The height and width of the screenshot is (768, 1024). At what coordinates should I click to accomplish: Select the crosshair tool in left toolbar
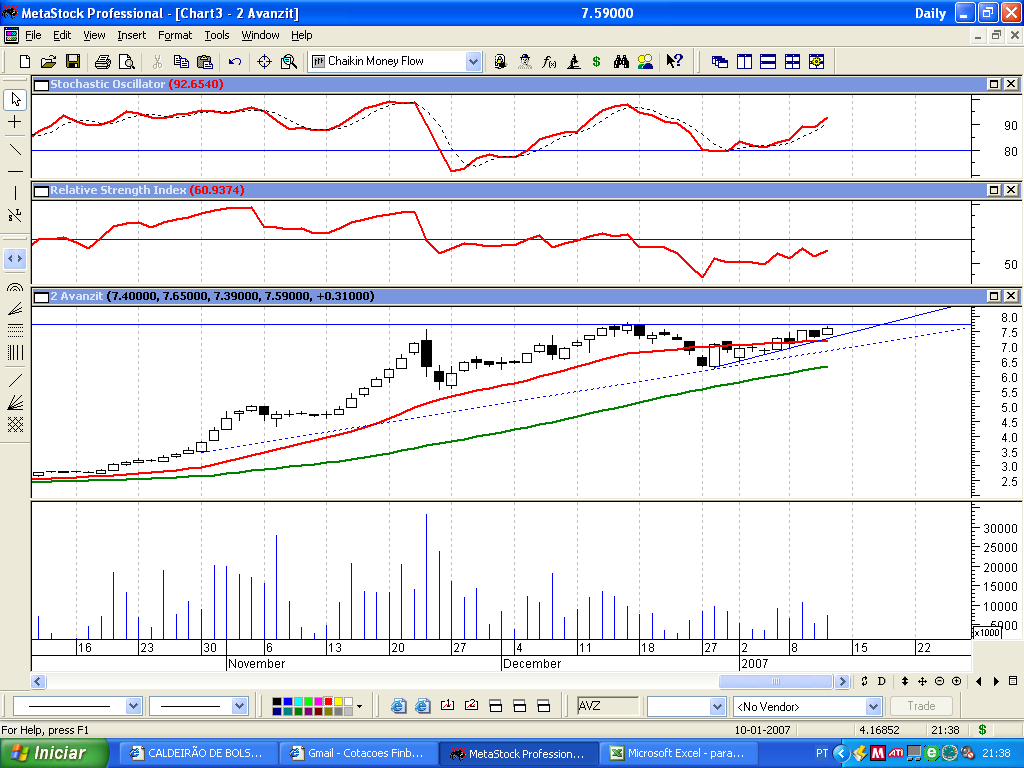tap(15, 122)
